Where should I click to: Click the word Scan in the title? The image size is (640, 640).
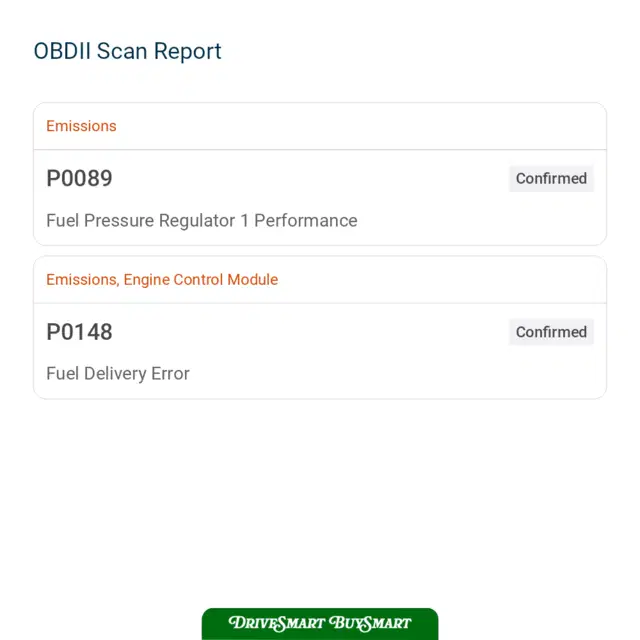coord(122,51)
